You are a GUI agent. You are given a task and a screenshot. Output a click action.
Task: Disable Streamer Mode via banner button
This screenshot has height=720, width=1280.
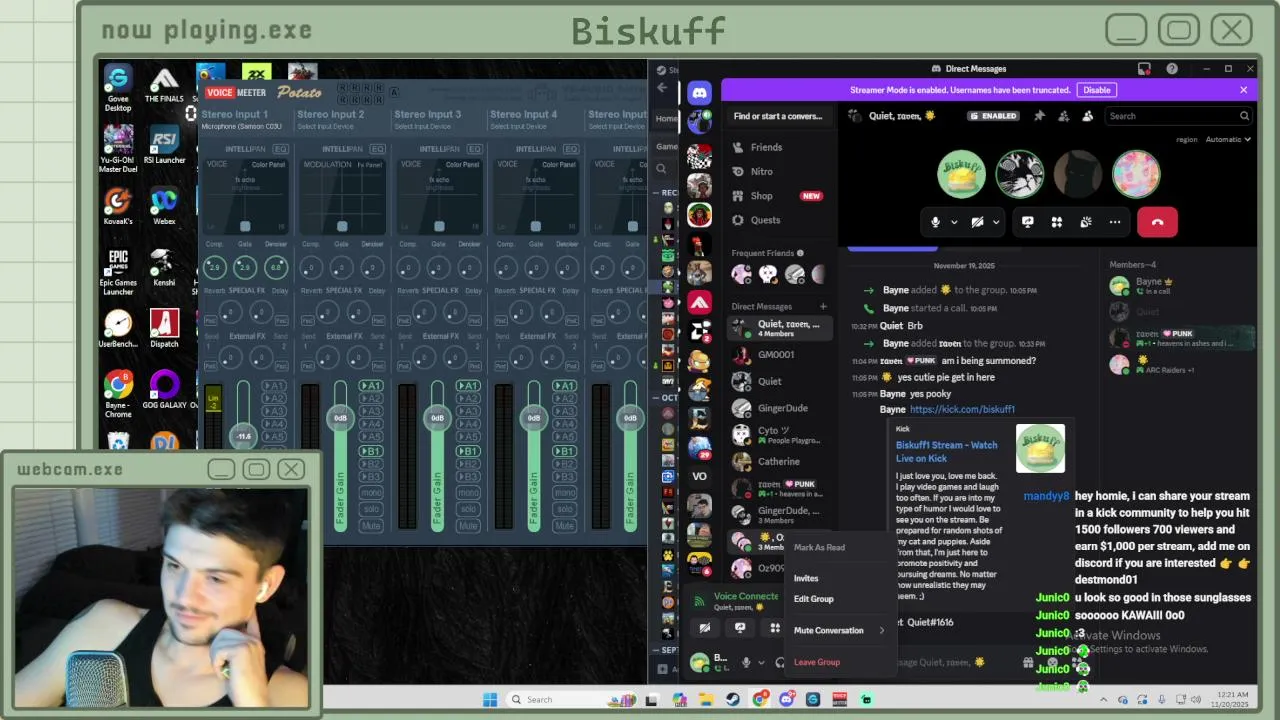(x=1097, y=90)
